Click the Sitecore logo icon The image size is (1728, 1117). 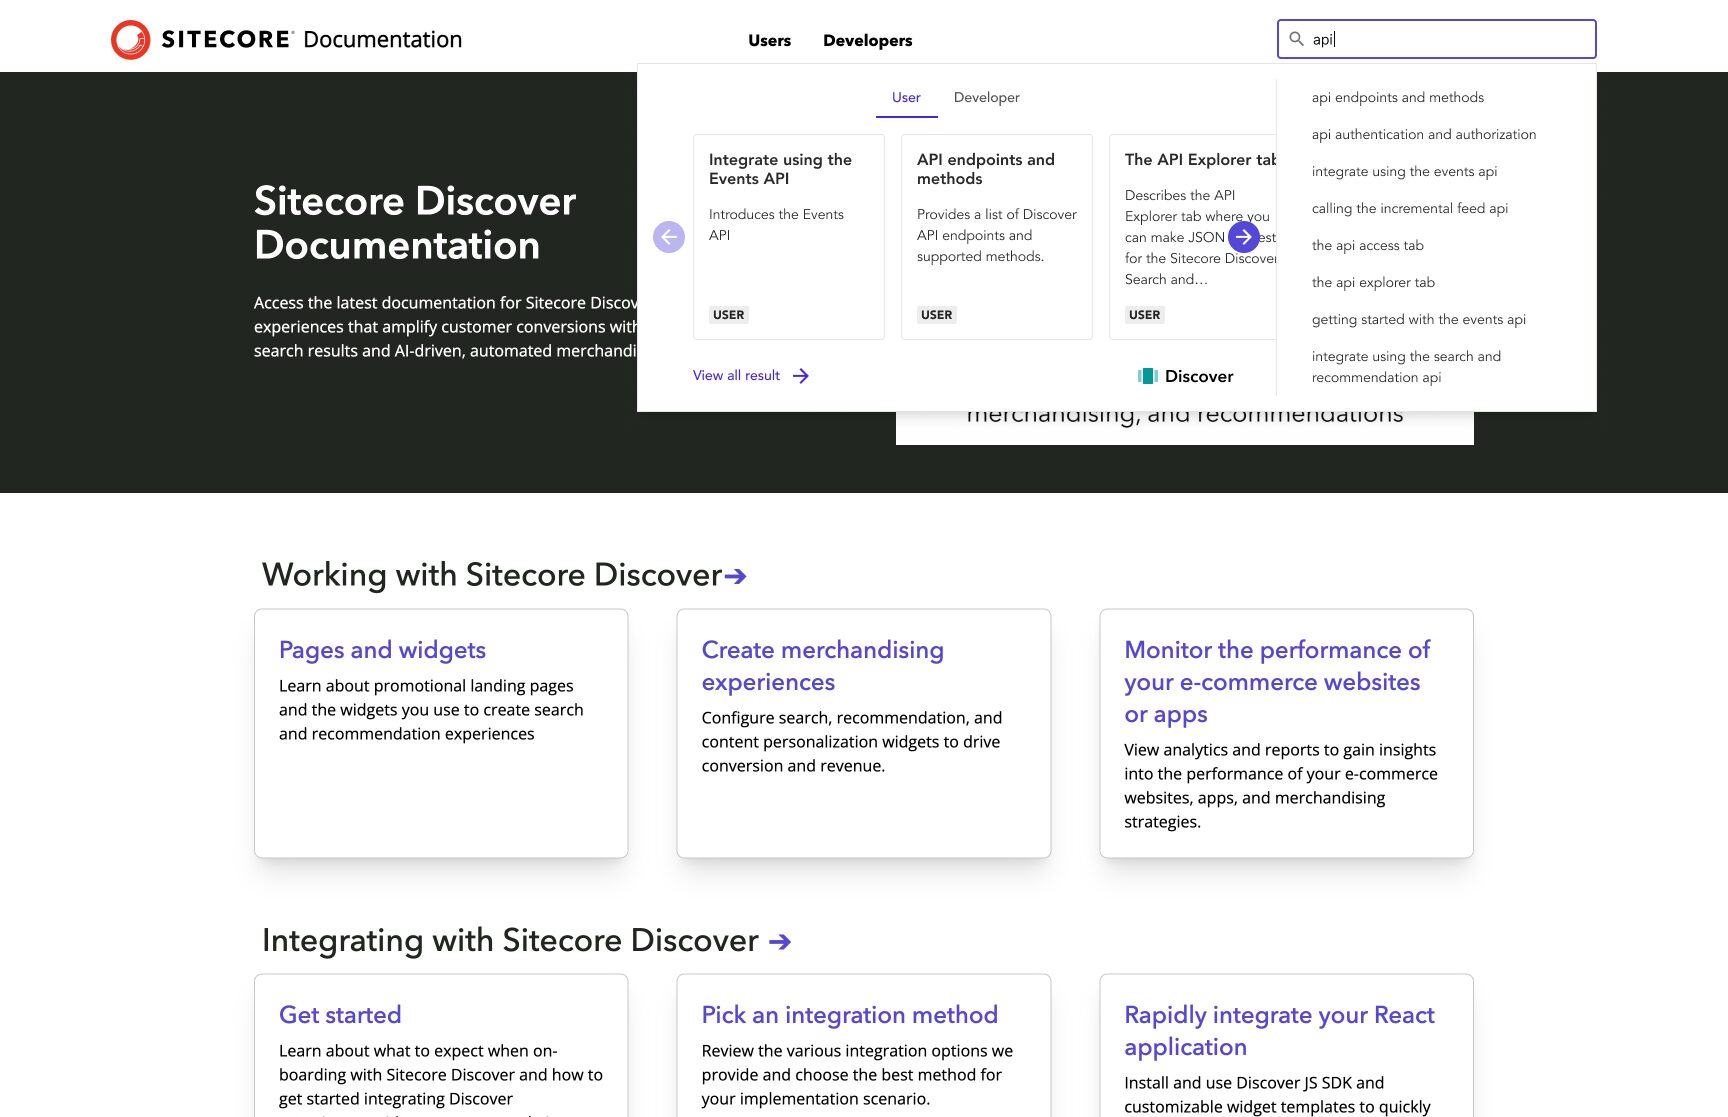click(130, 40)
